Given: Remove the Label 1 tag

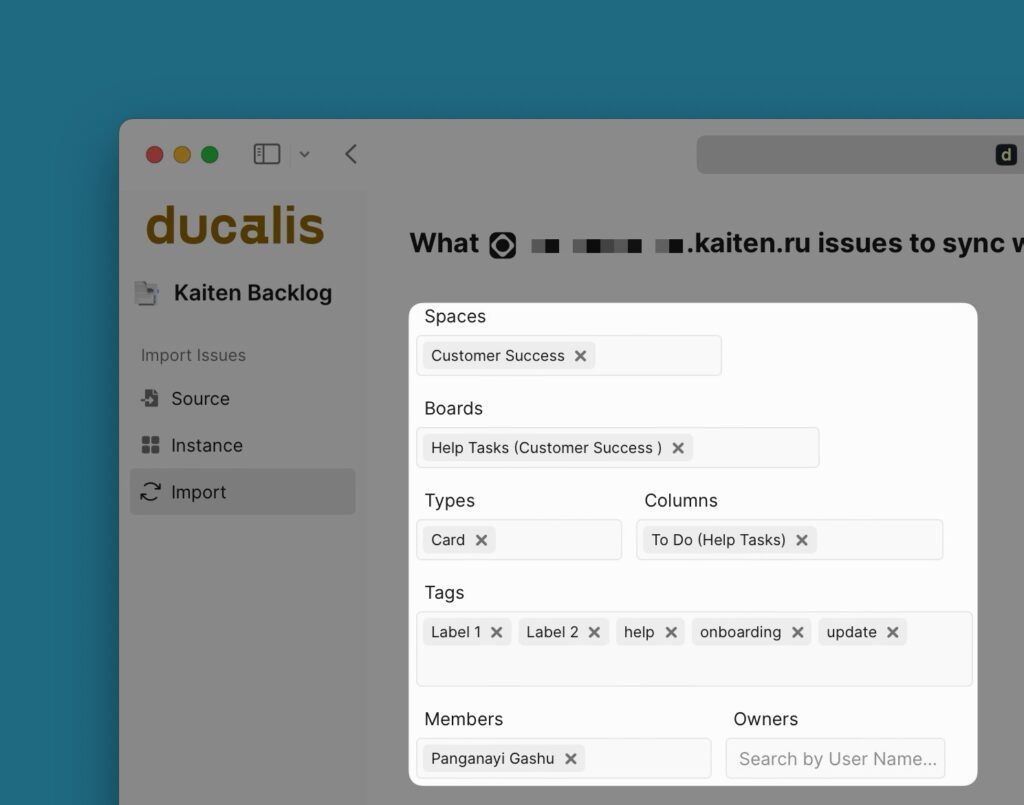Looking at the screenshot, I should click(496, 632).
